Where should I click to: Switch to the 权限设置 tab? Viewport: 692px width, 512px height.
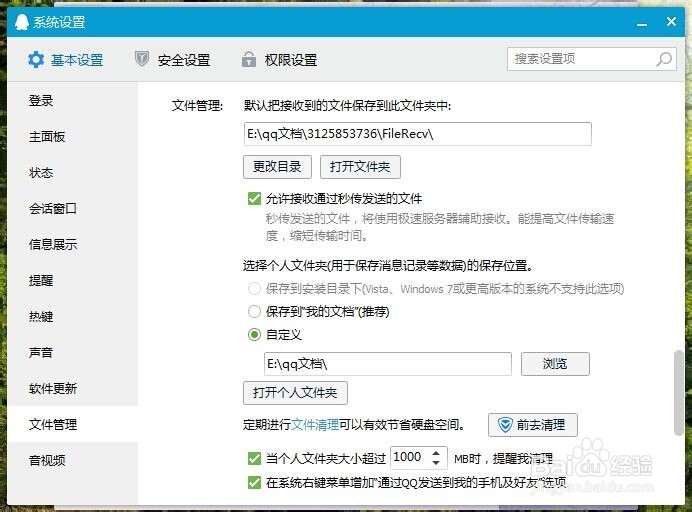point(279,60)
